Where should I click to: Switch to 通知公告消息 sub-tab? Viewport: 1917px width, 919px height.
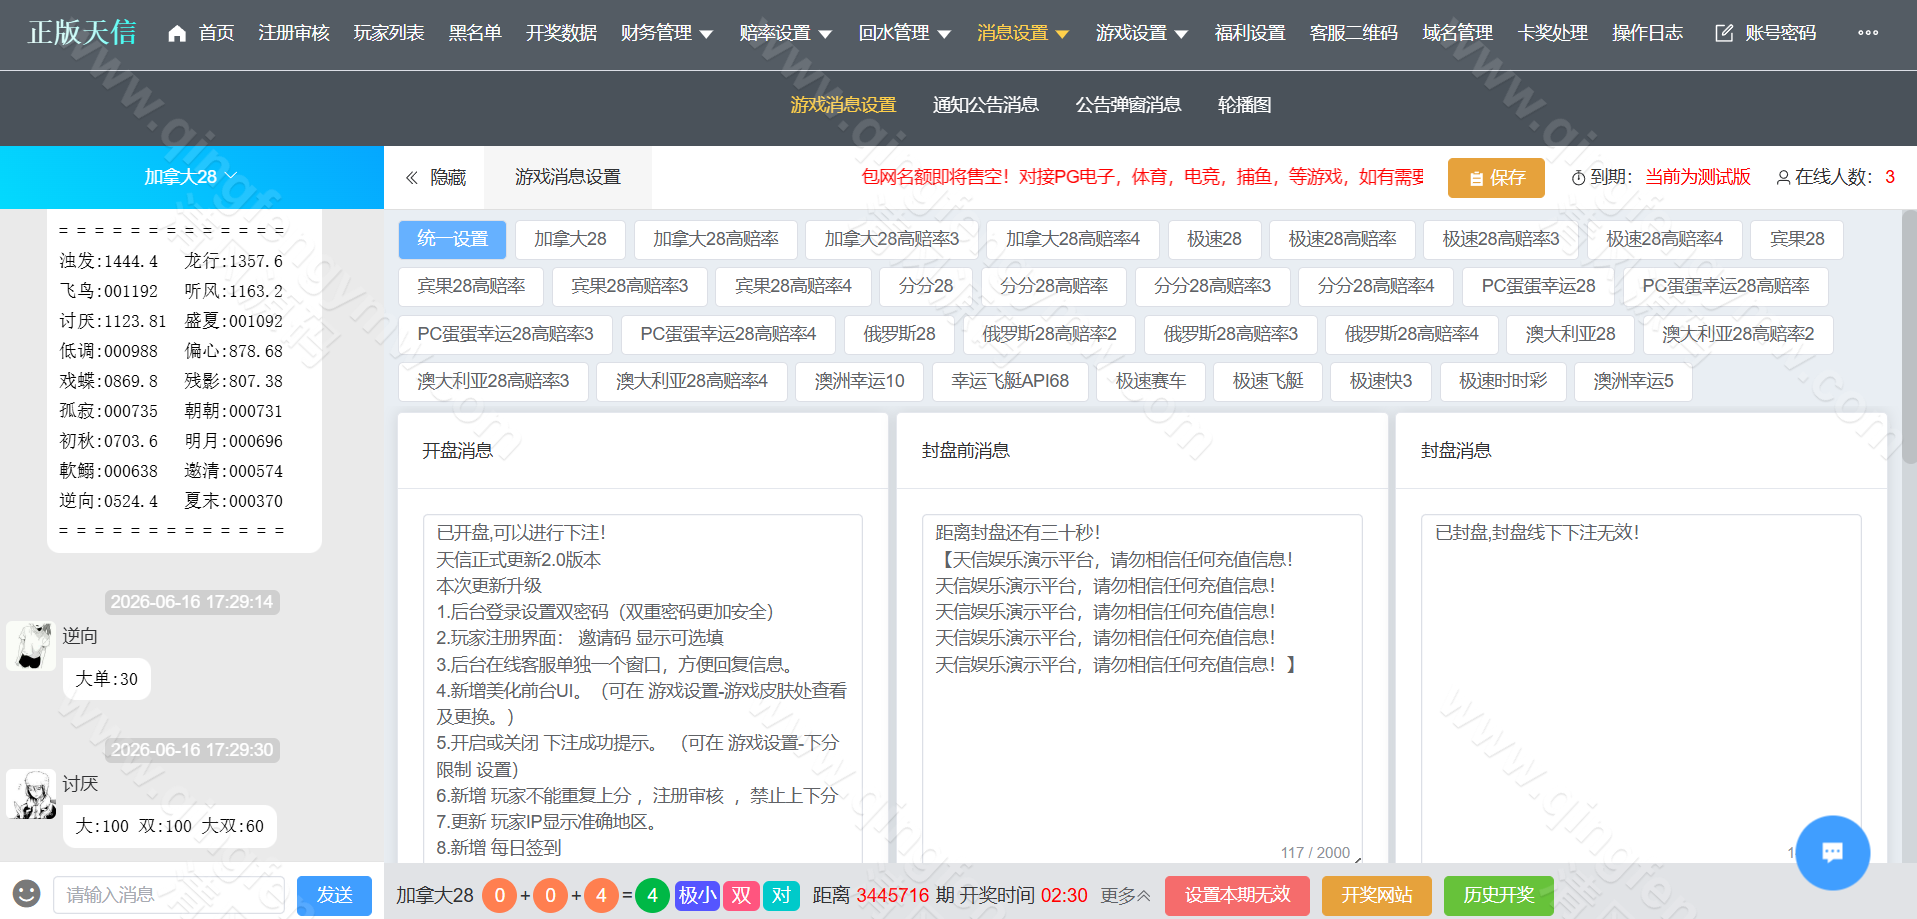pos(986,105)
